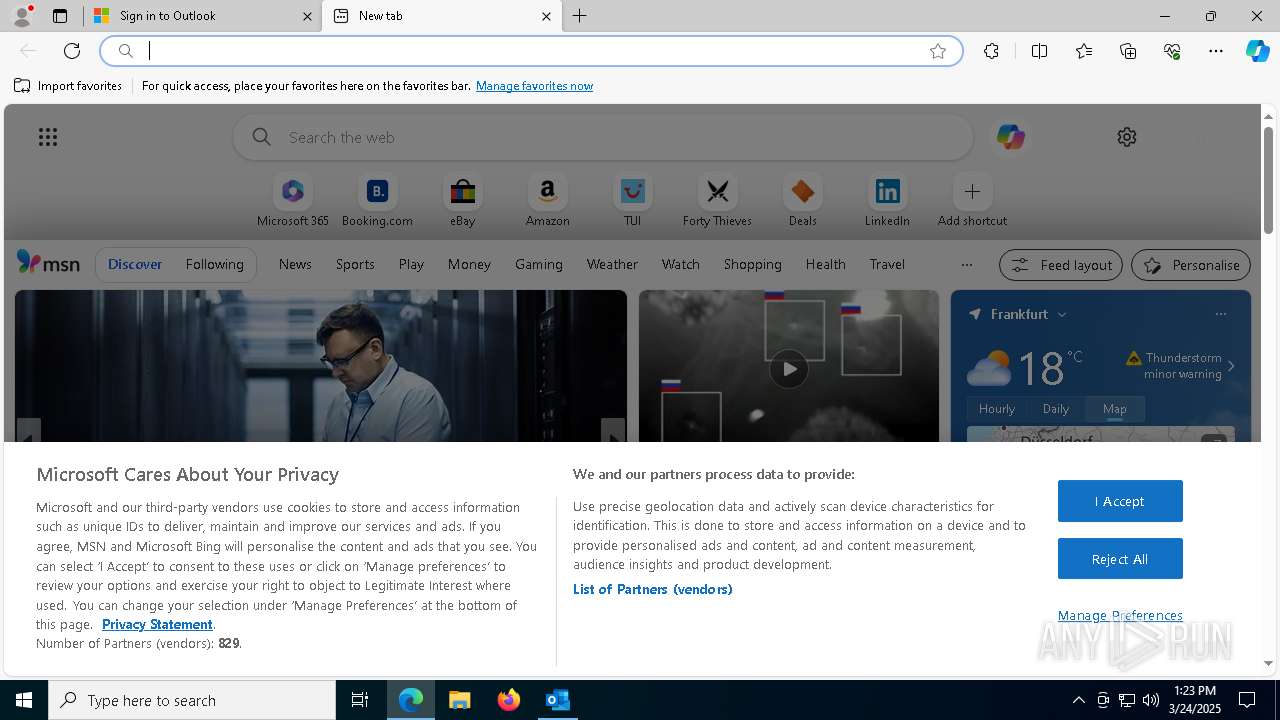
Task: Expand Frankfurt location dropdown
Action: [1062, 314]
